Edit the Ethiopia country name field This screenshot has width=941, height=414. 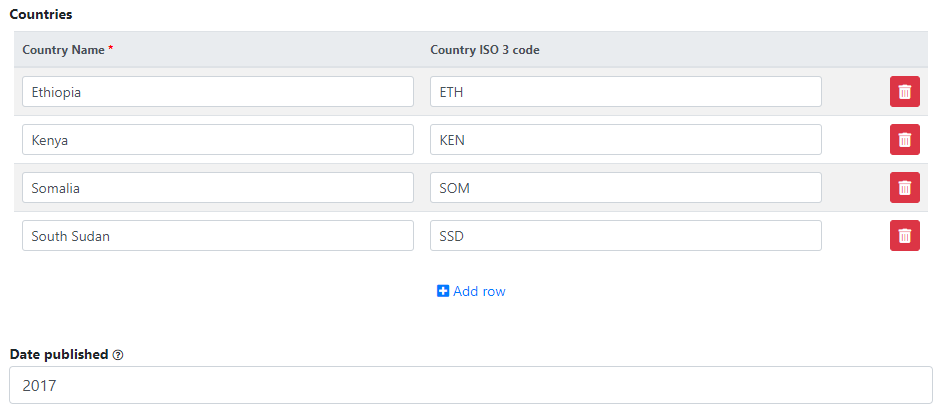(218, 91)
